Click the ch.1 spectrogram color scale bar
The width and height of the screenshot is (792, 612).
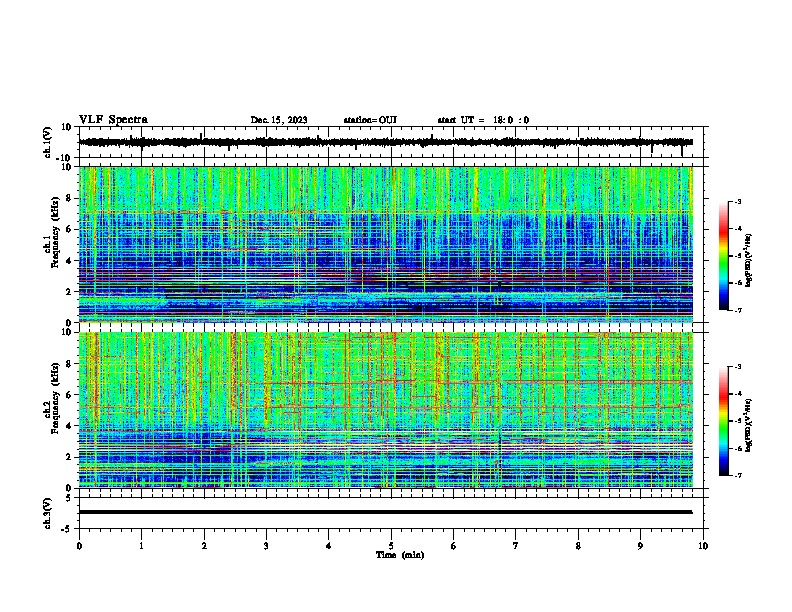point(723,256)
